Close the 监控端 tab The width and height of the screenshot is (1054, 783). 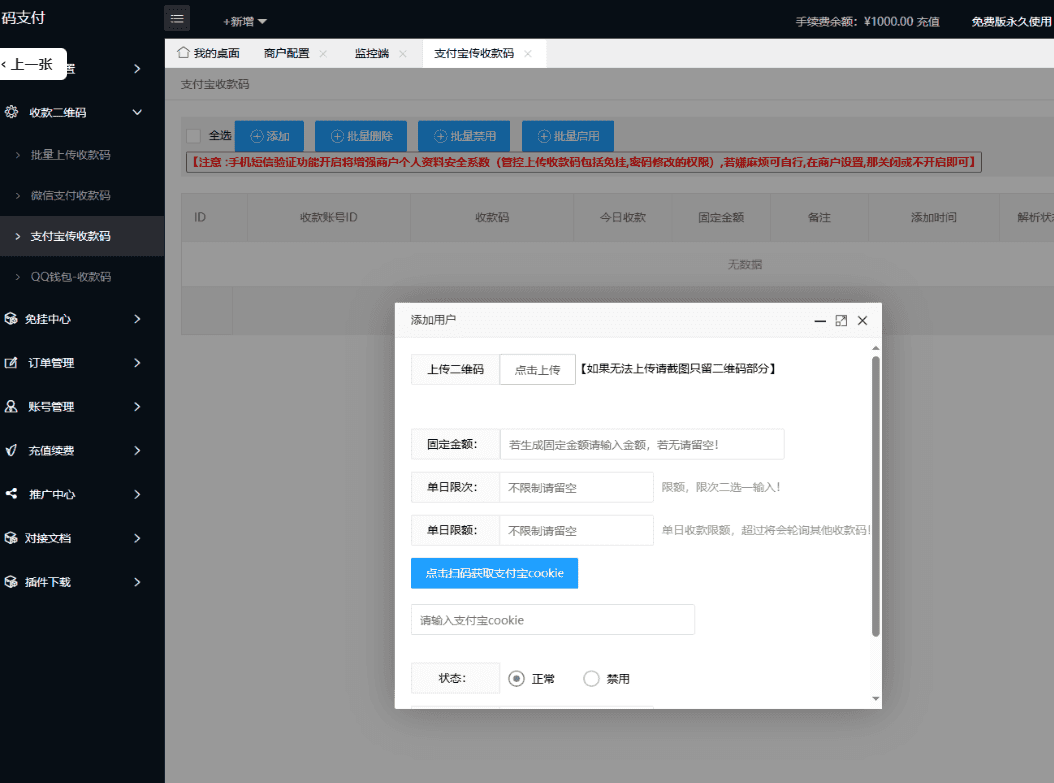click(x=403, y=54)
